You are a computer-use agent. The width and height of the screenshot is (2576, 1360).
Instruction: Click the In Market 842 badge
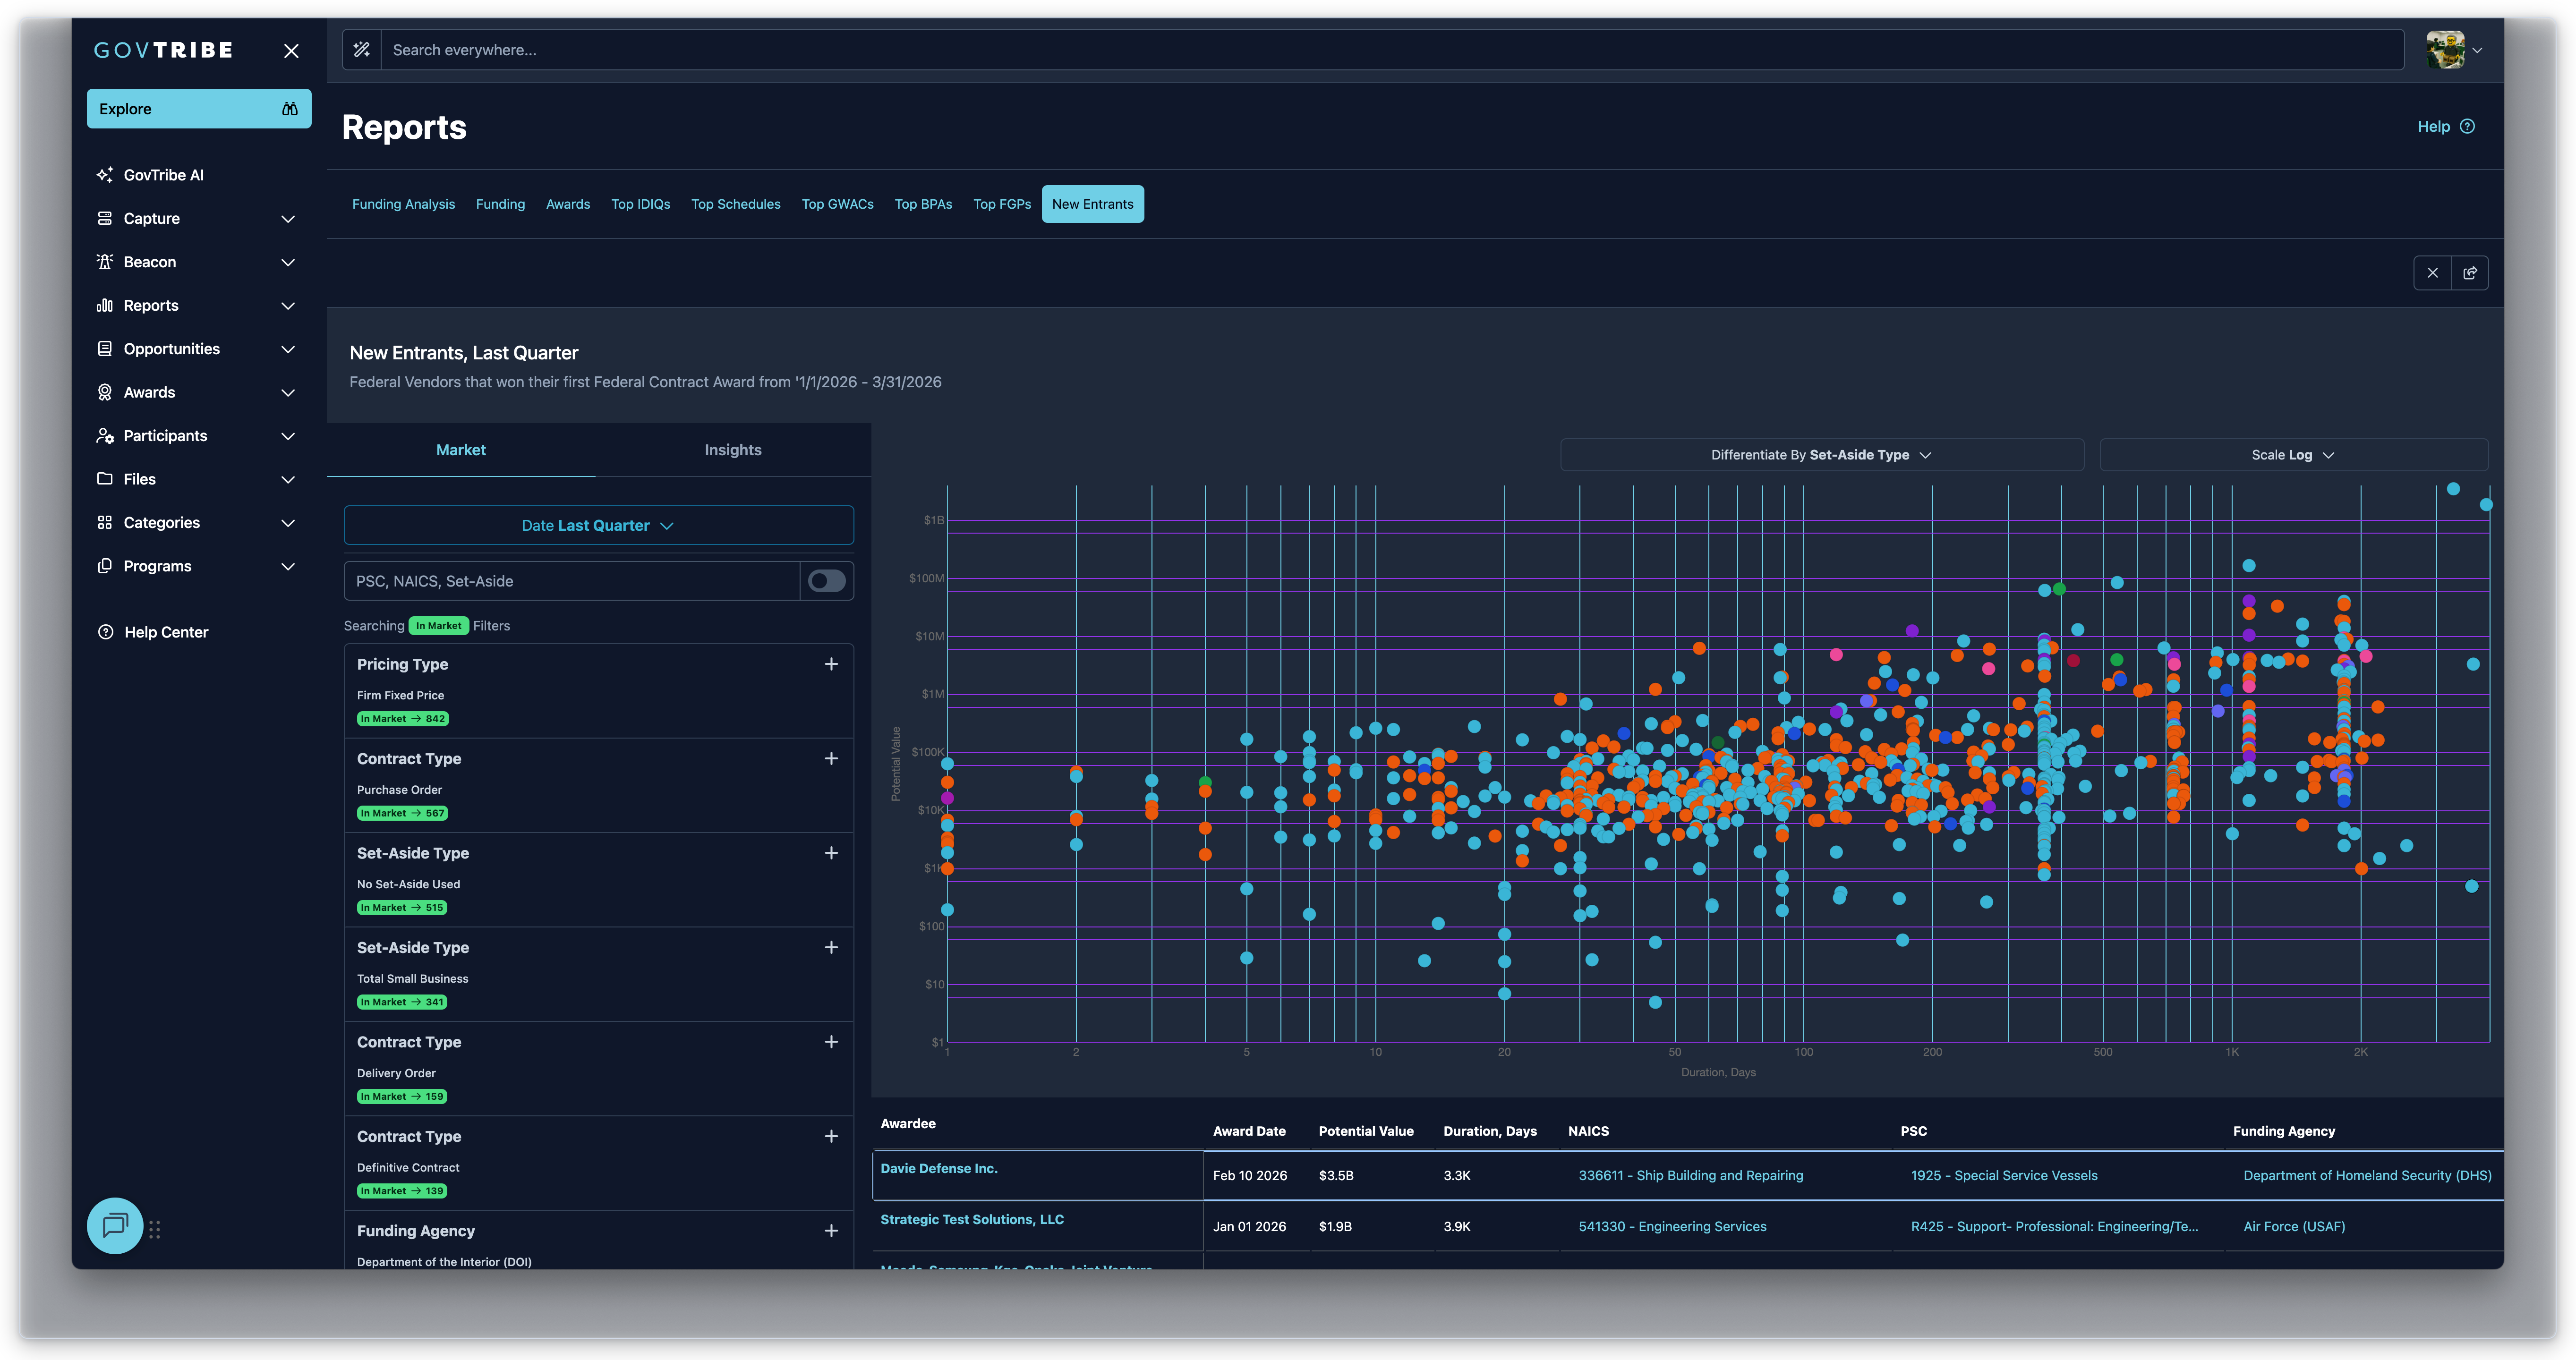tap(403, 719)
